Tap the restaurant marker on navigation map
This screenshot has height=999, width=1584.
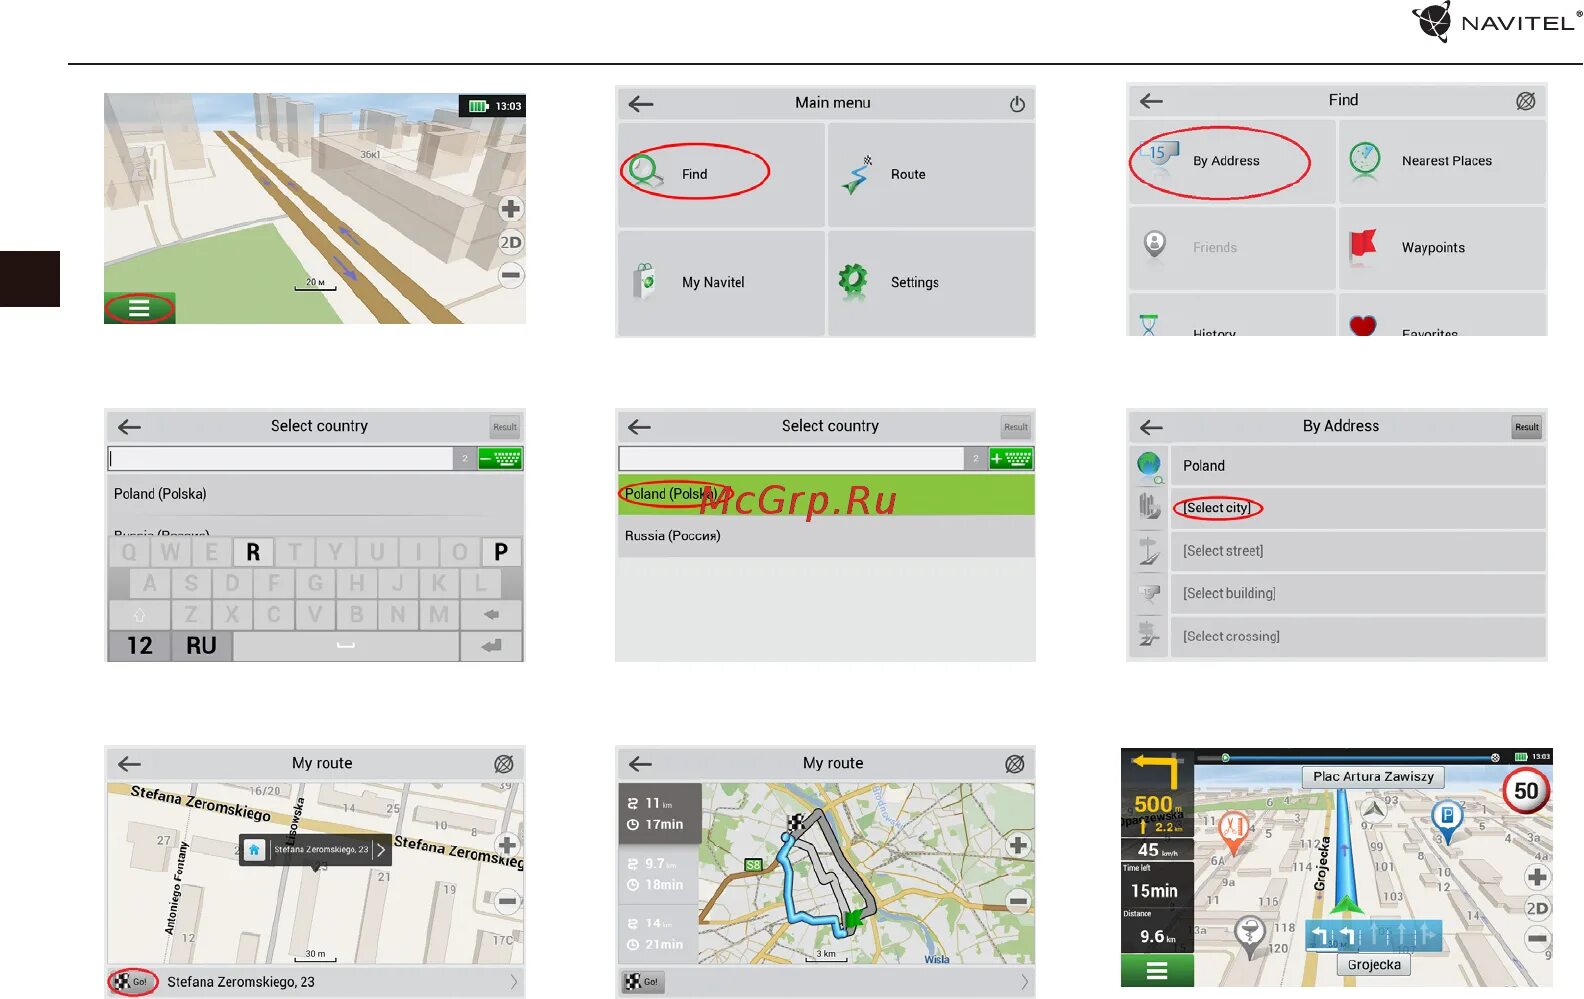(x=1233, y=831)
